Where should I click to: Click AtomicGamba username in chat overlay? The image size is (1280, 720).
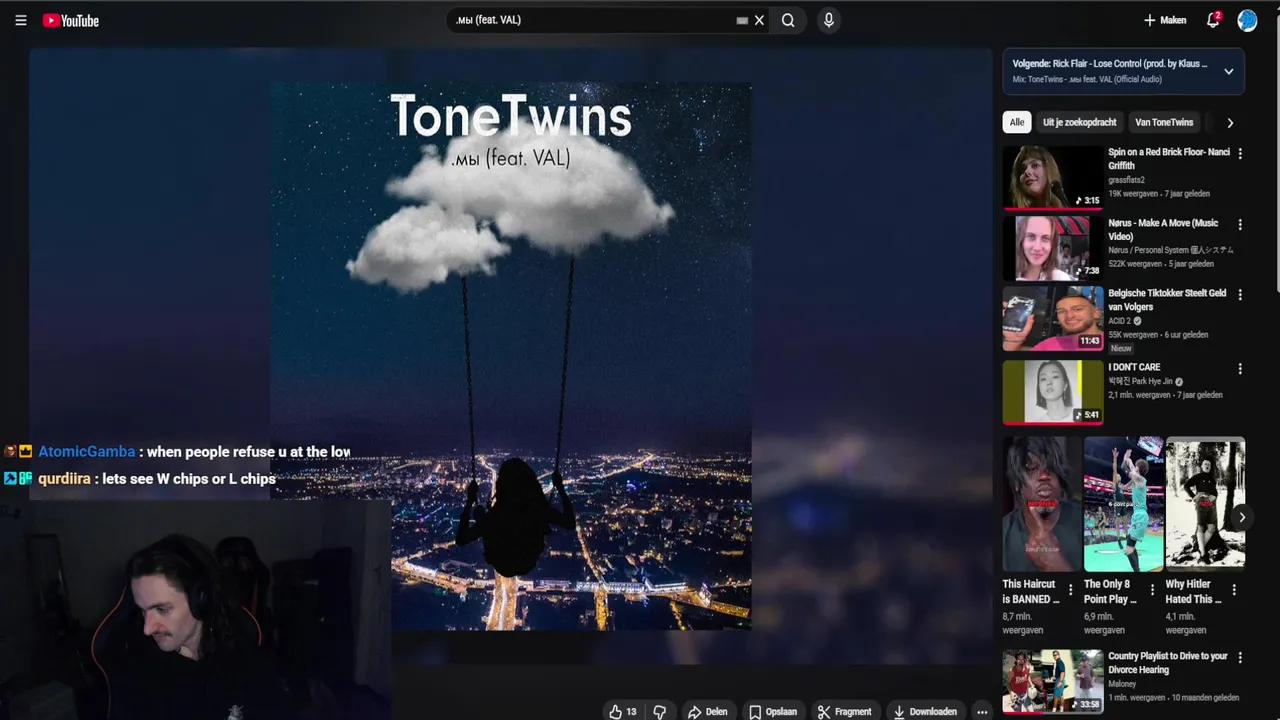point(86,452)
